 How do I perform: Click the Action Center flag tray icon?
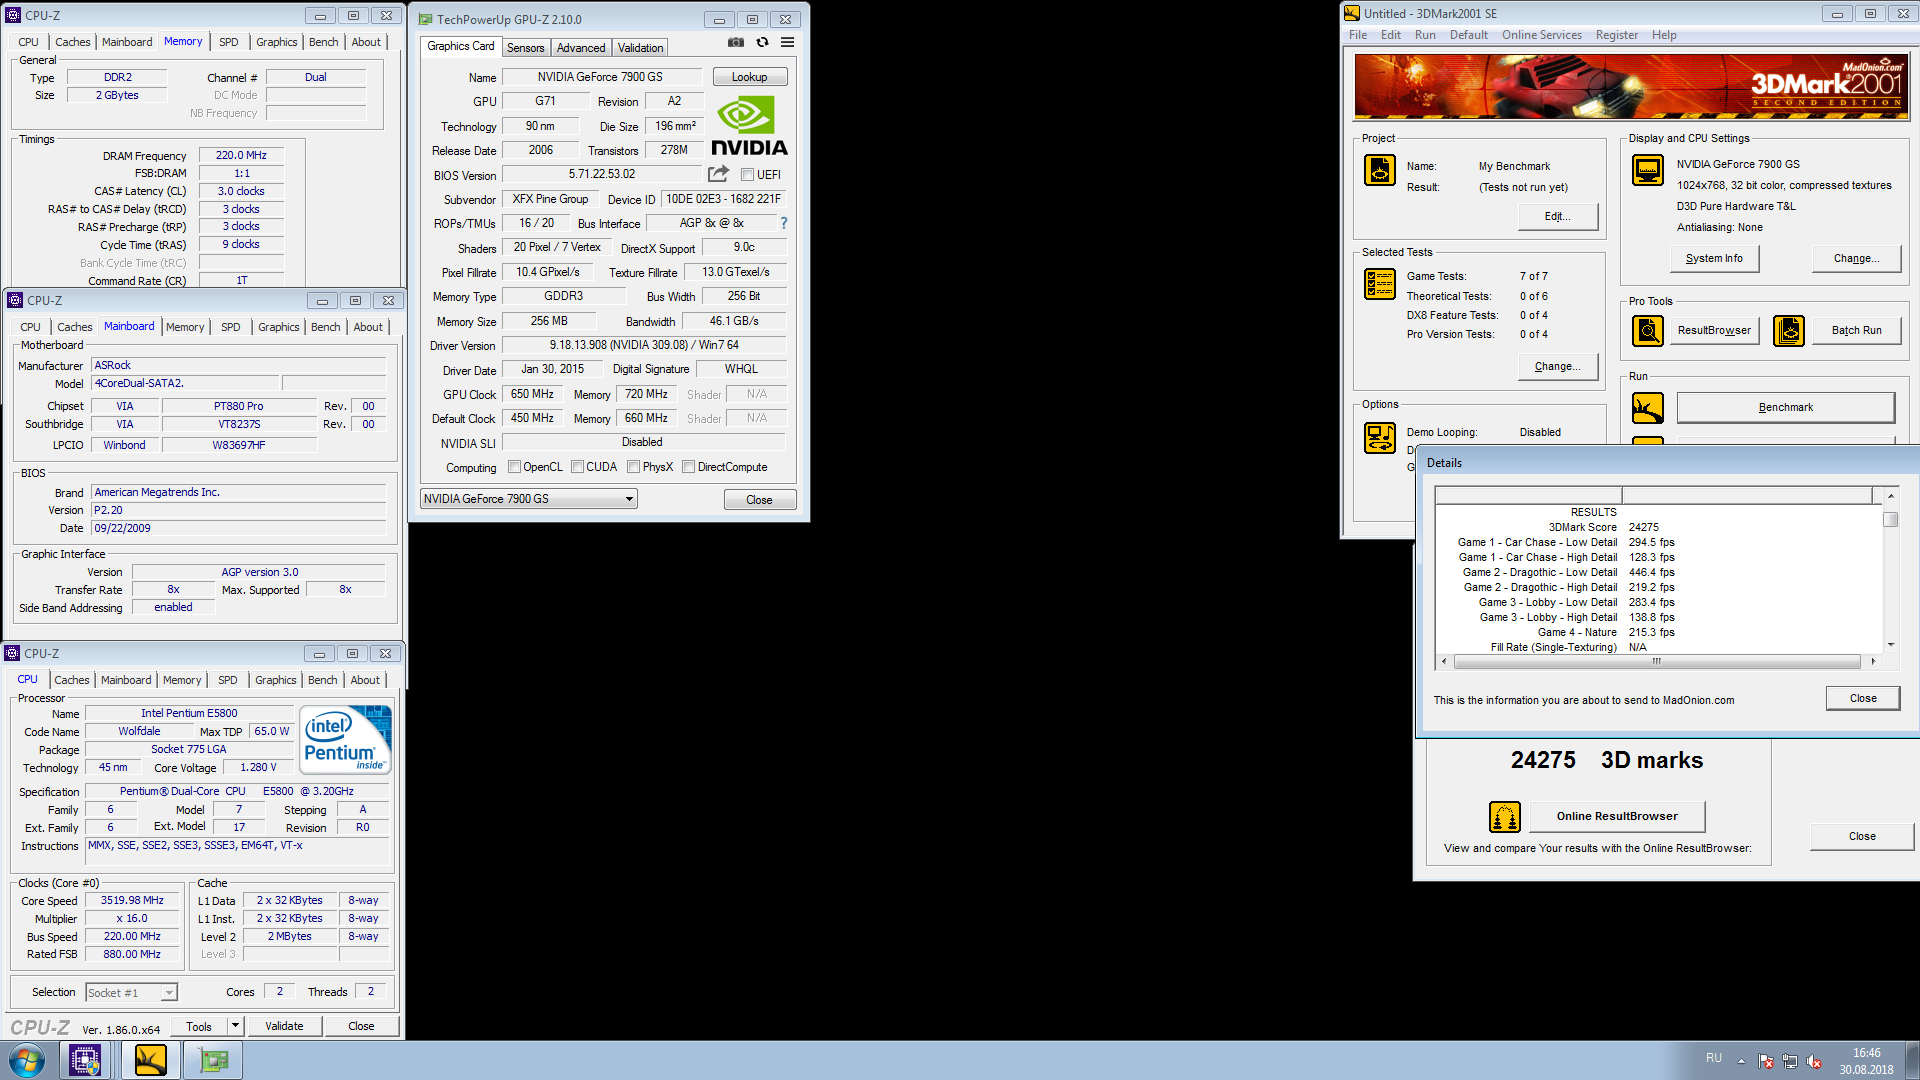[1766, 1061]
